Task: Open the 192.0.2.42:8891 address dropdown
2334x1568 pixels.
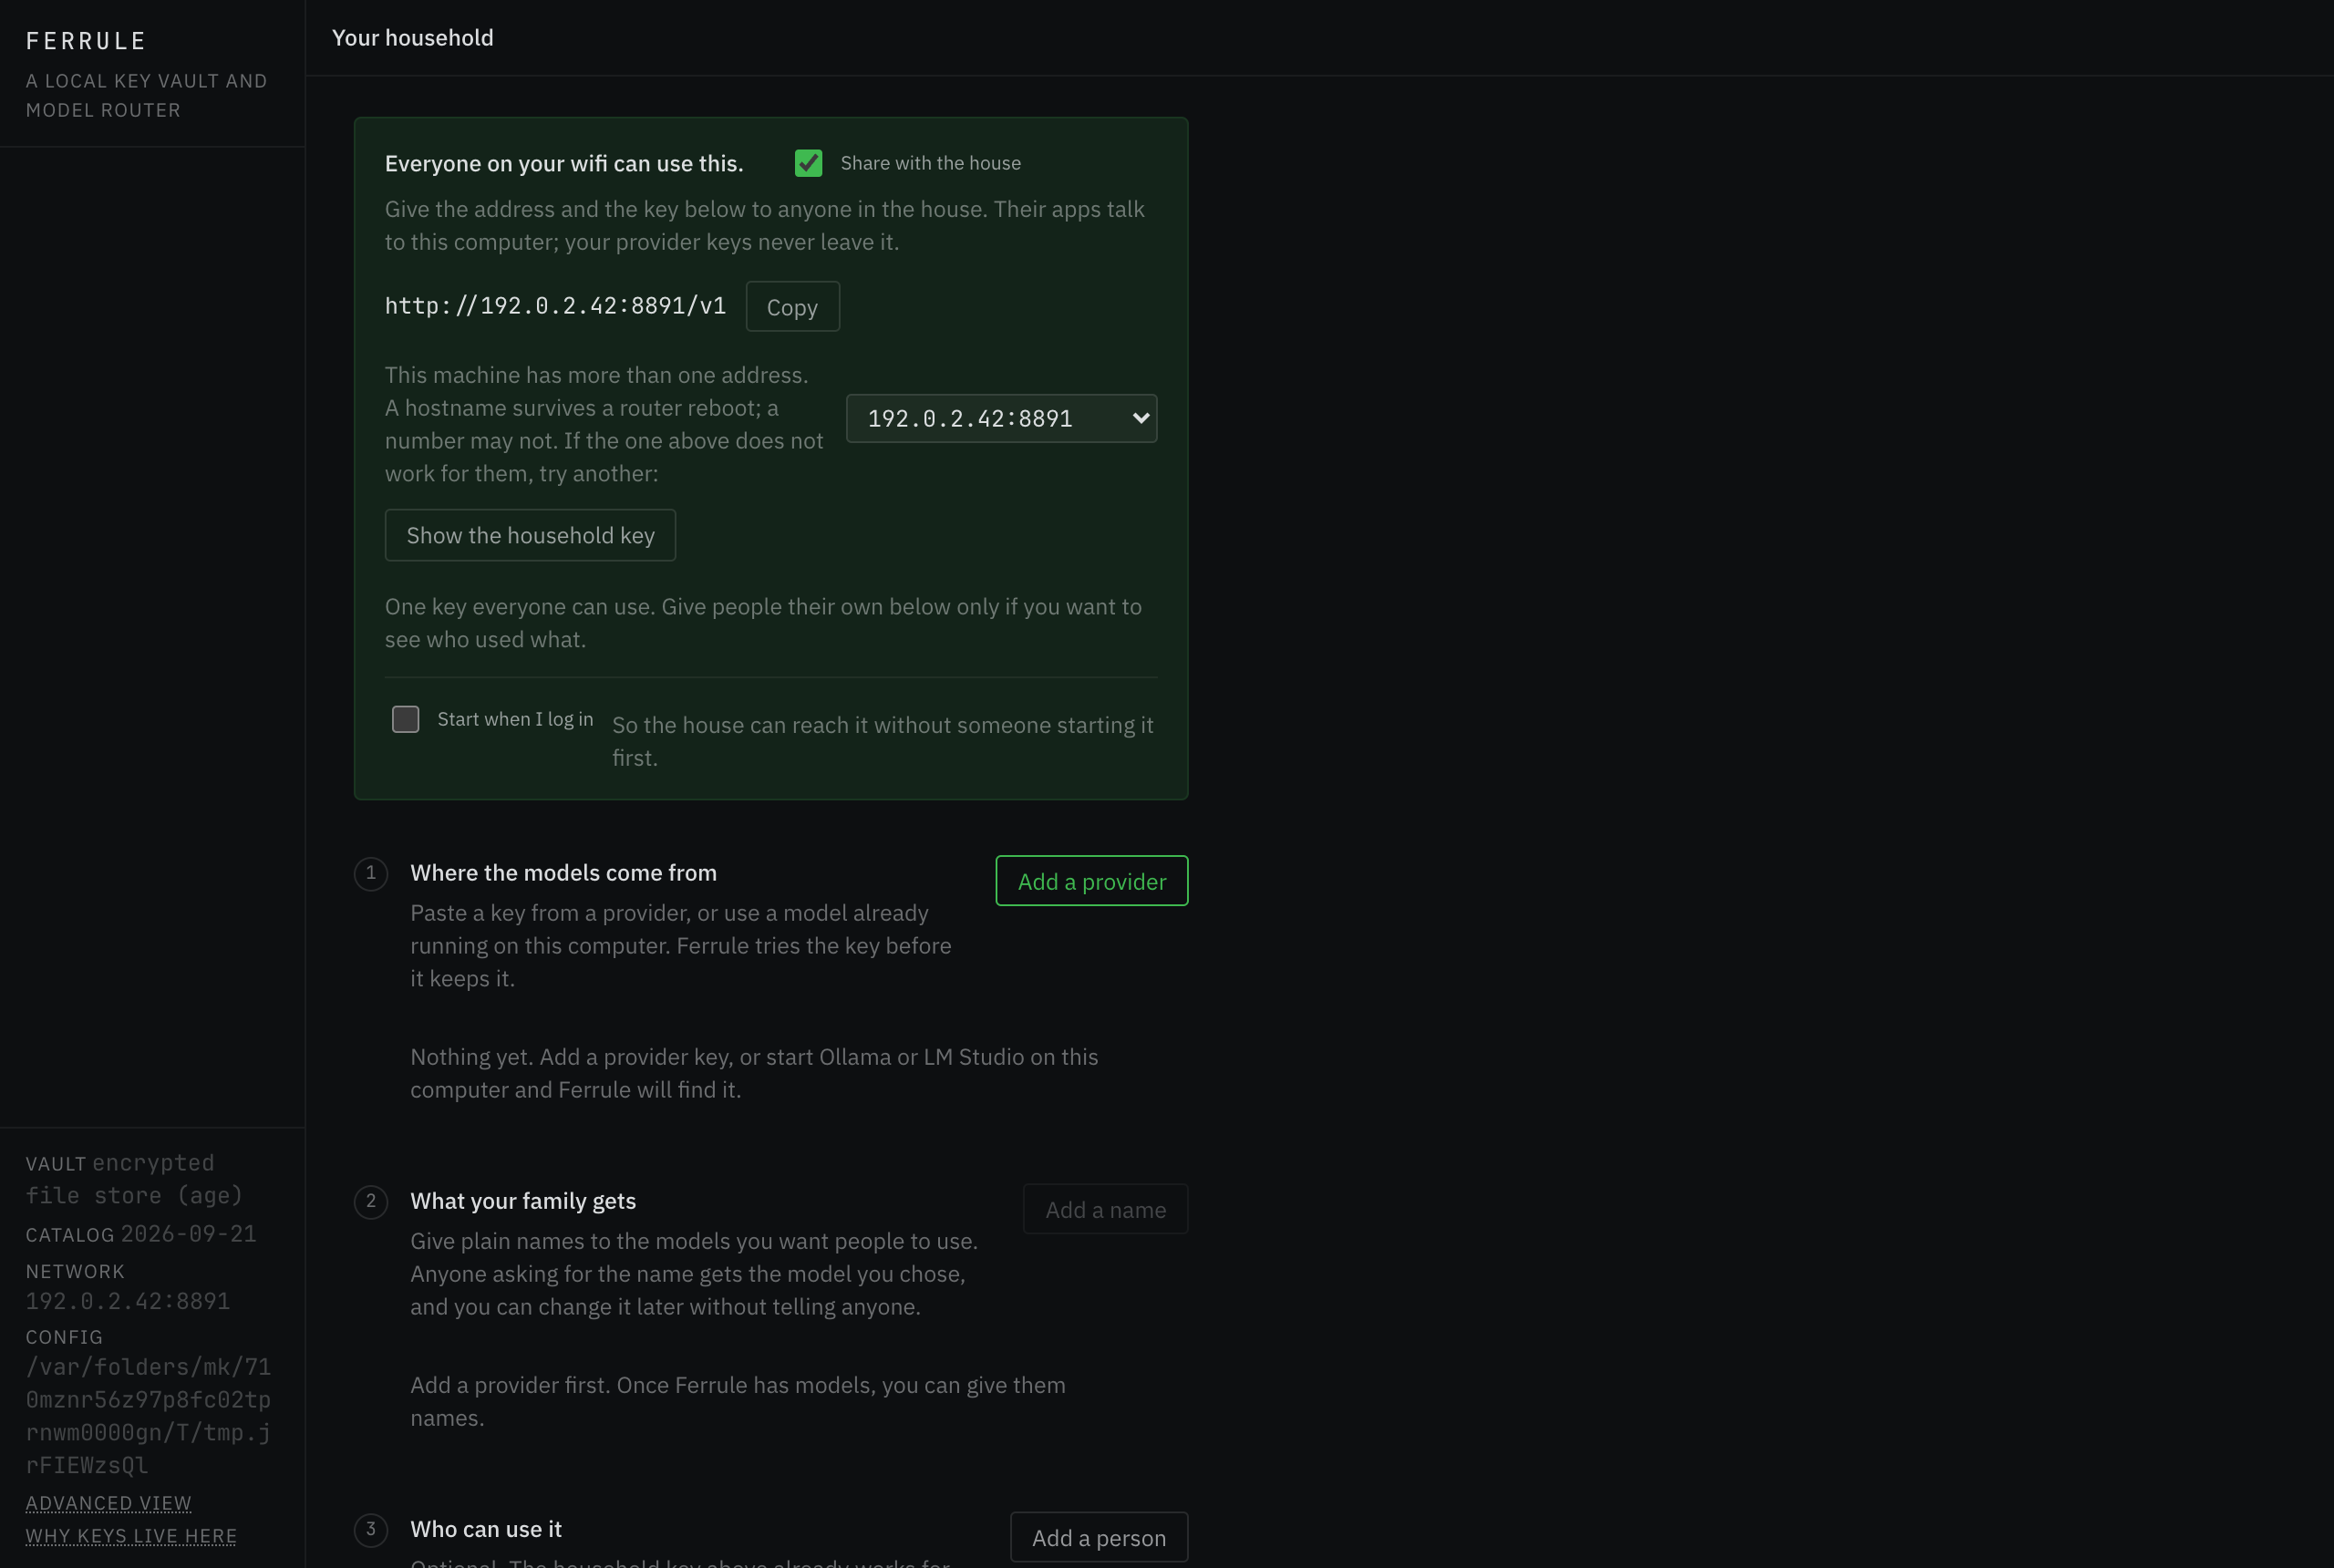Action: tap(1001, 418)
